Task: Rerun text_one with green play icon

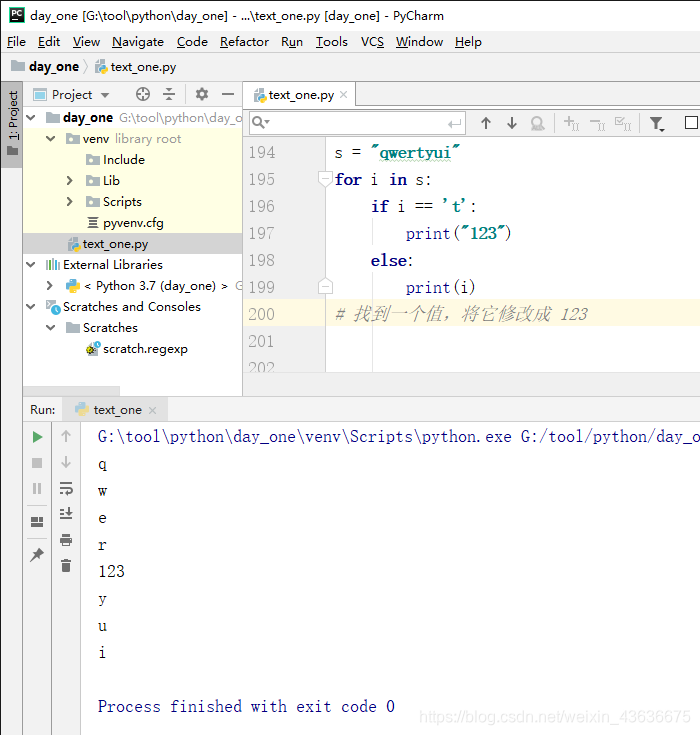Action: (37, 437)
